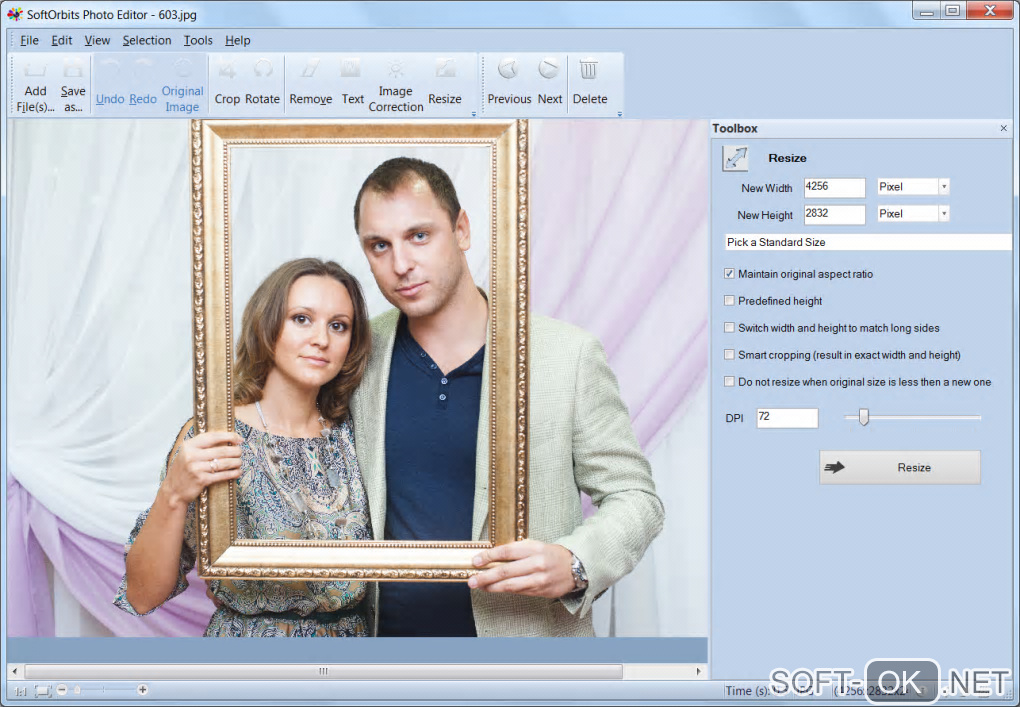Click the DPI value field
The height and width of the screenshot is (707, 1020).
coord(787,418)
